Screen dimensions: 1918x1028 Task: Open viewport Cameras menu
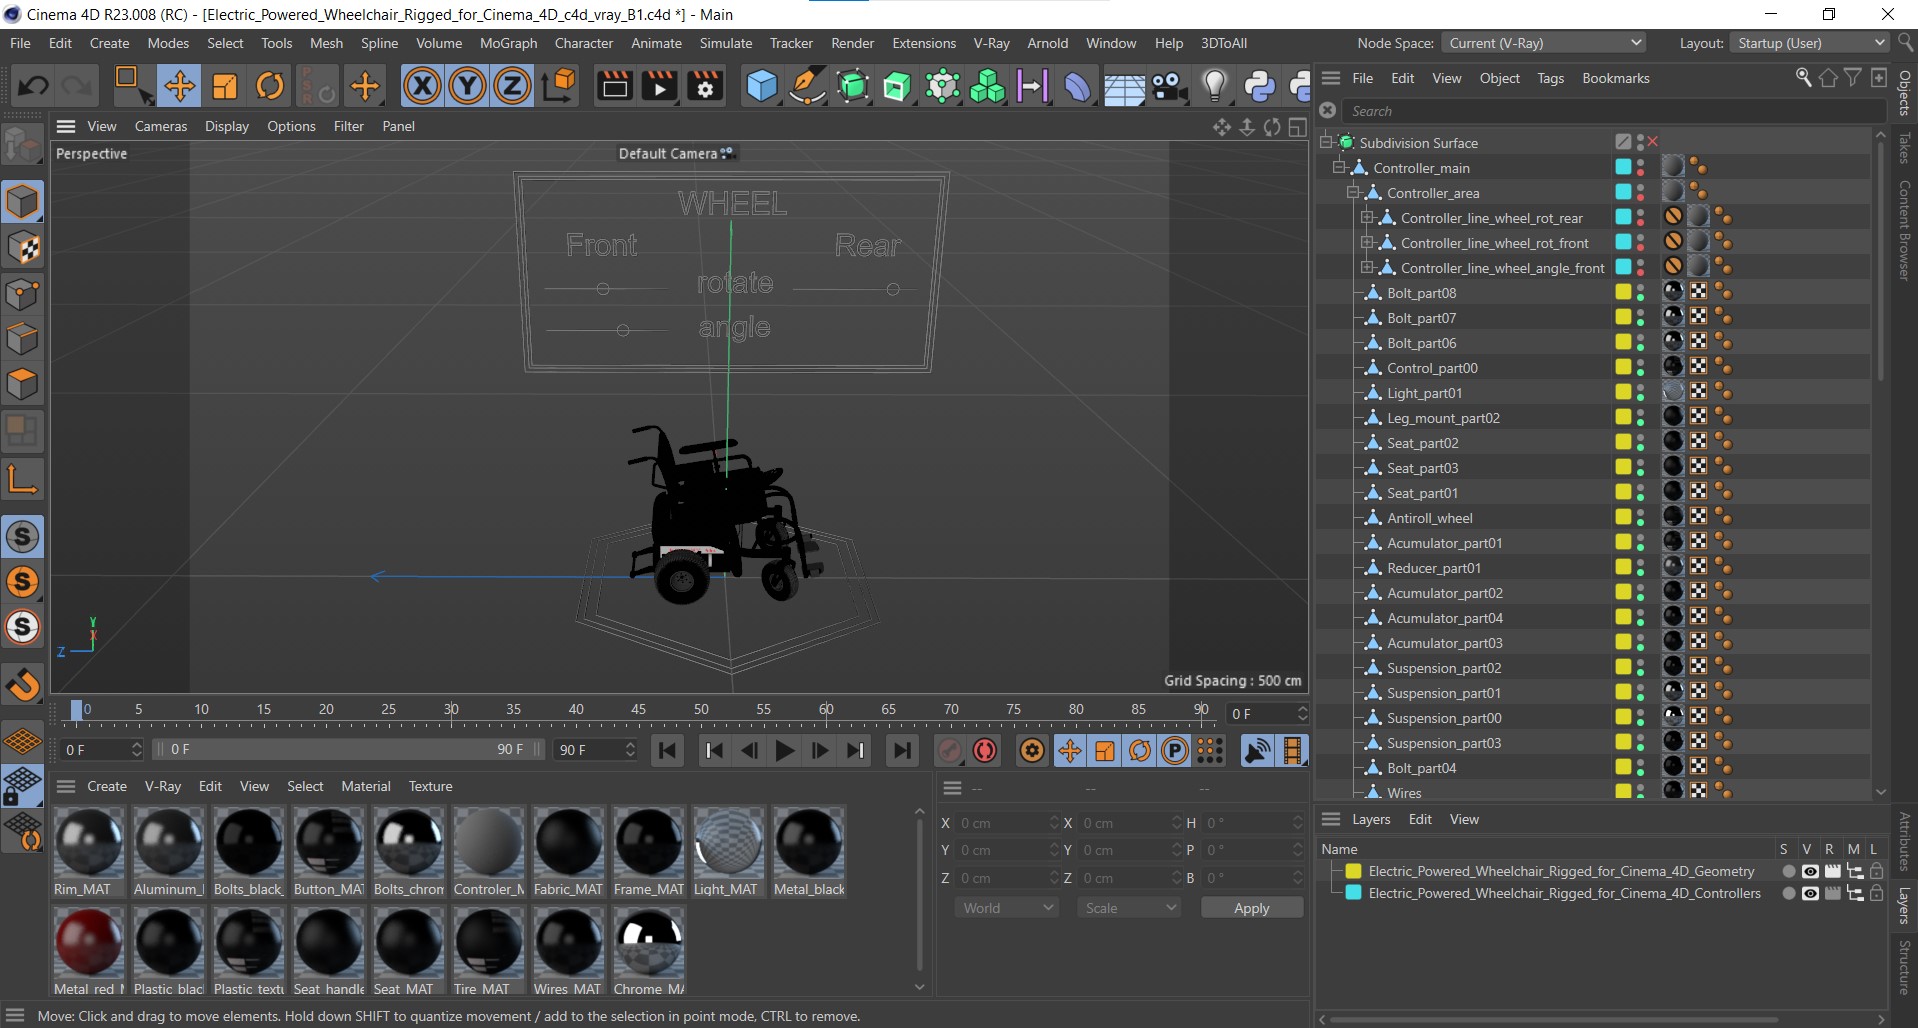coord(161,126)
